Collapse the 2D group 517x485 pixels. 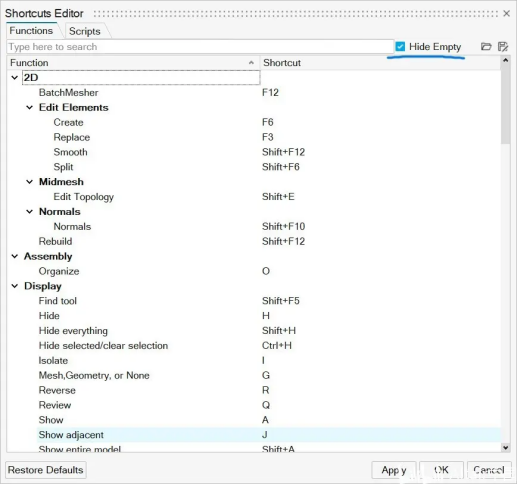[x=15, y=78]
